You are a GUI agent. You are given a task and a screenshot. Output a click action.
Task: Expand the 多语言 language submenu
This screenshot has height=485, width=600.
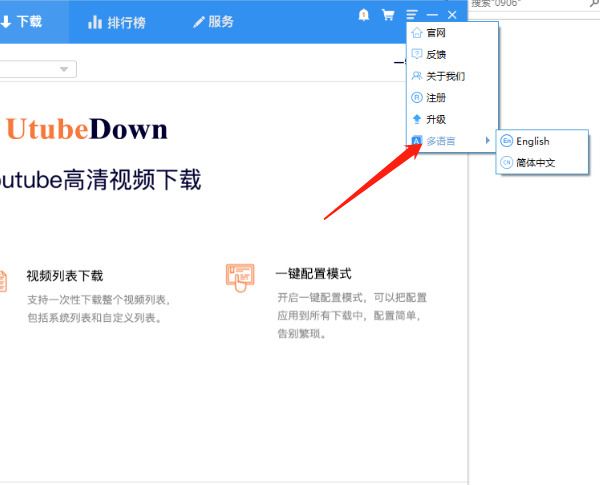click(x=453, y=141)
